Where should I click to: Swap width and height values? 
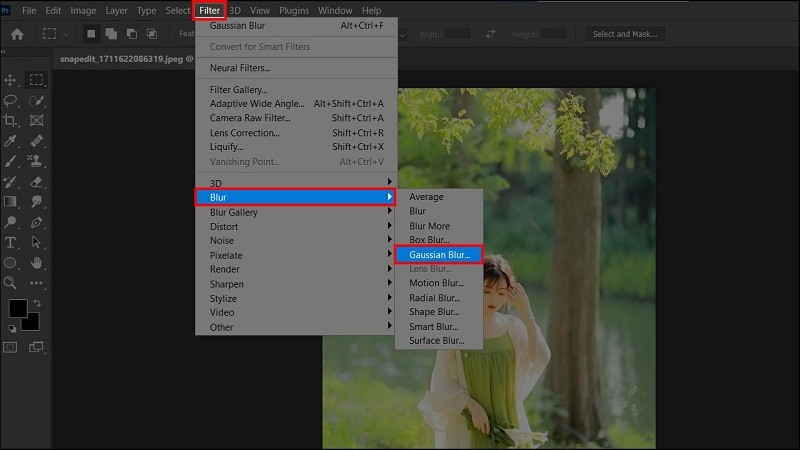click(x=490, y=34)
